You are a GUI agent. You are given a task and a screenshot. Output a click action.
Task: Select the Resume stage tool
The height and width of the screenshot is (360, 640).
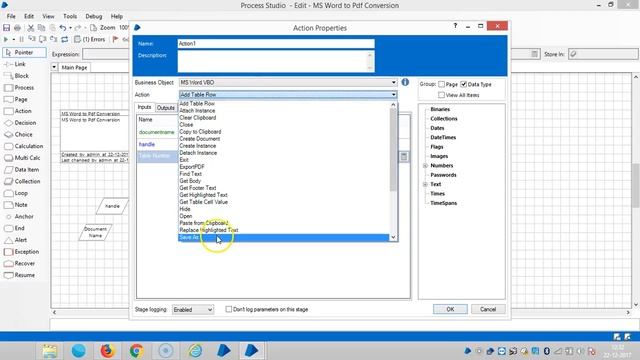(x=19, y=275)
